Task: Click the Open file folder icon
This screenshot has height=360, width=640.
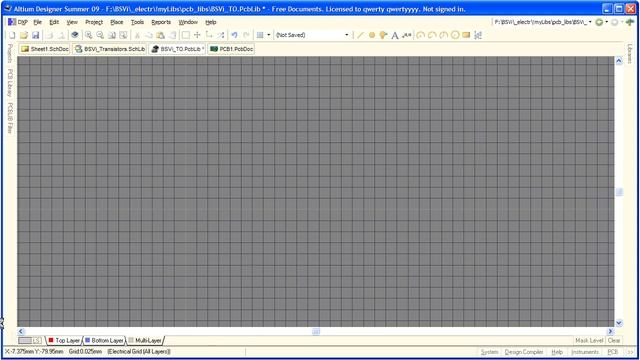Action: coord(24,35)
